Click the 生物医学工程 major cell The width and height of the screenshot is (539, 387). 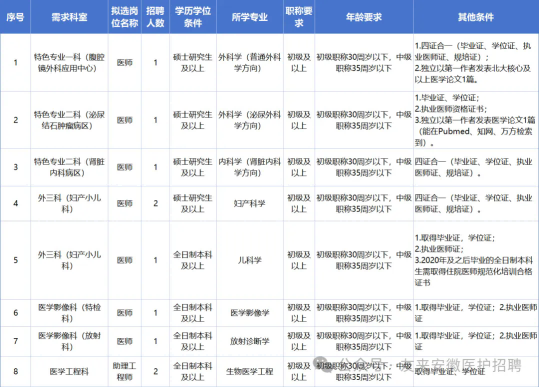coord(250,372)
